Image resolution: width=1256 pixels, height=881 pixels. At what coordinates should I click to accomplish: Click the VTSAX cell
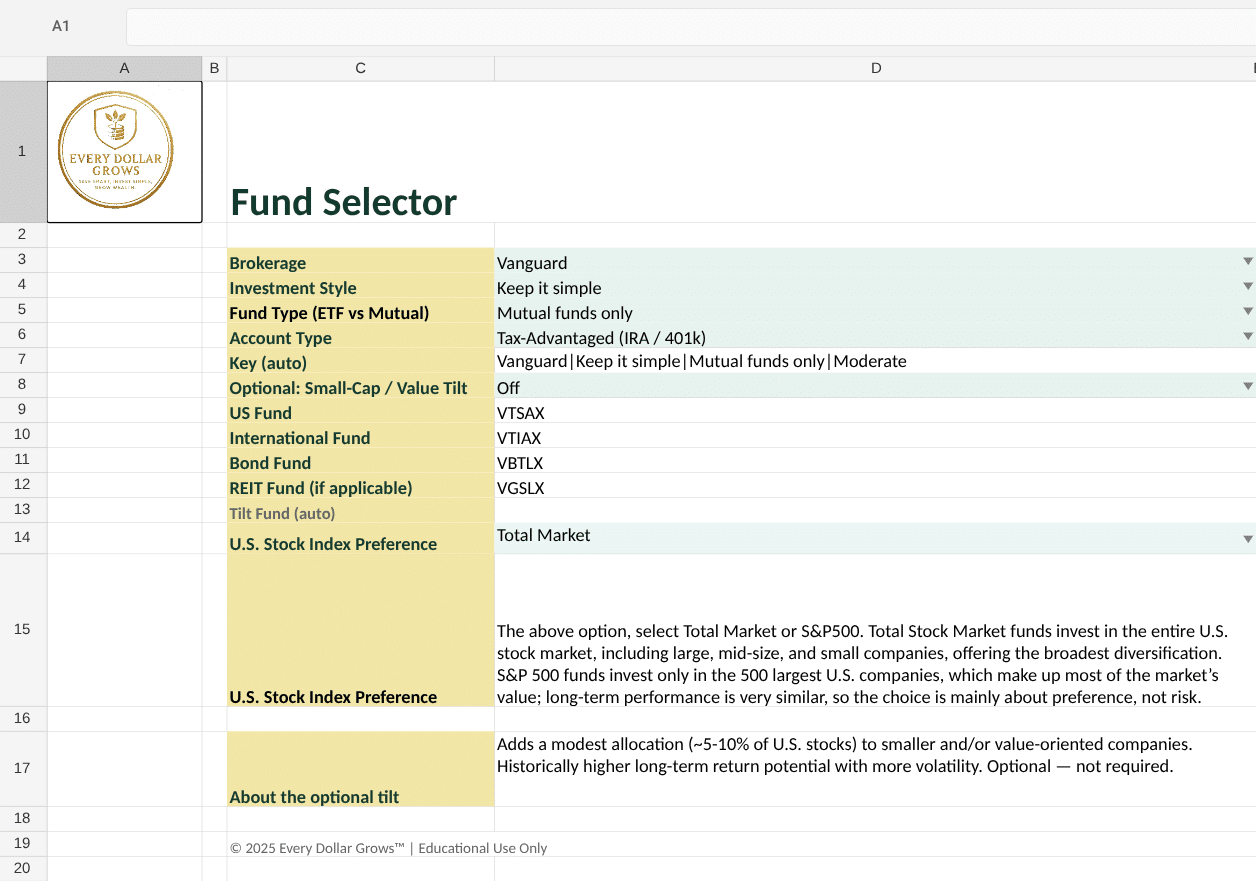tap(875, 411)
